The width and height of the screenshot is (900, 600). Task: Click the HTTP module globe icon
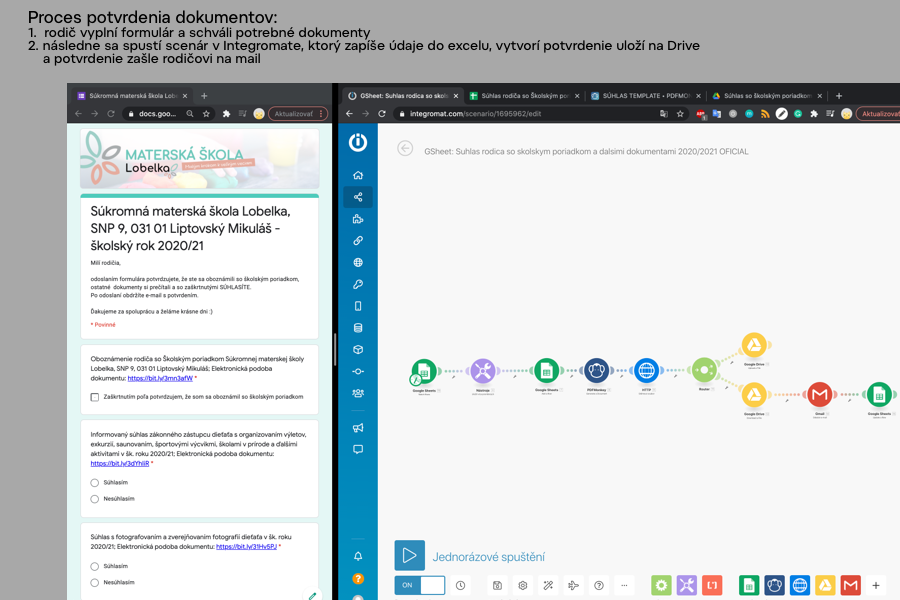pos(647,371)
